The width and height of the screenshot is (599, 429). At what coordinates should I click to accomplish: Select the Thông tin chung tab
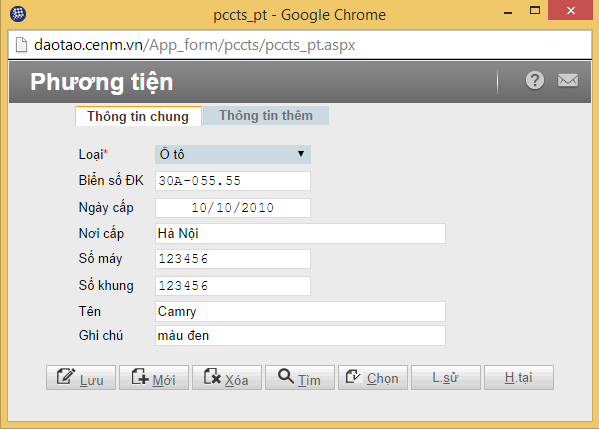[138, 116]
